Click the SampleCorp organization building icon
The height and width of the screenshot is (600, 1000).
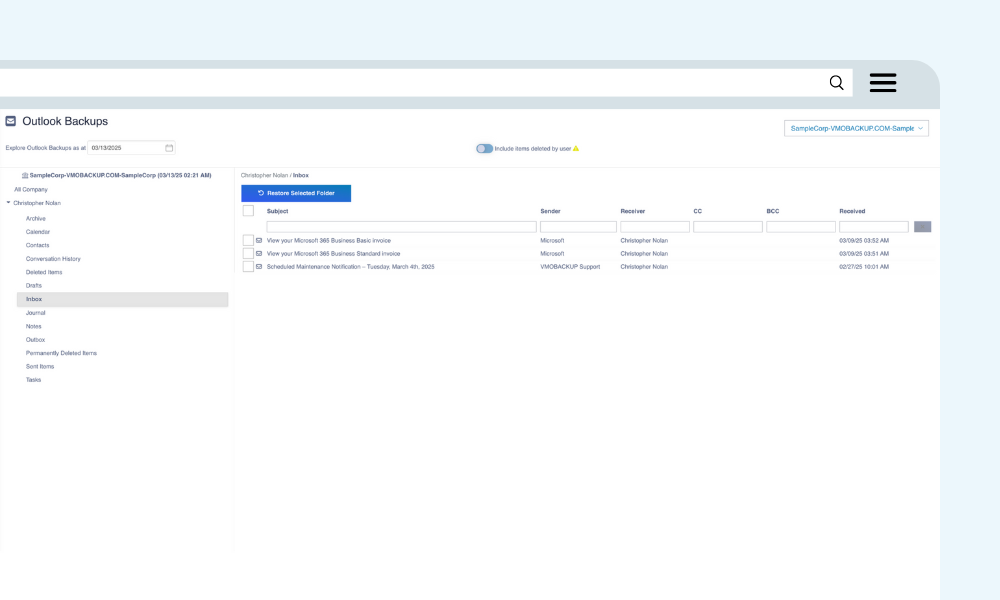pyautogui.click(x=24, y=175)
